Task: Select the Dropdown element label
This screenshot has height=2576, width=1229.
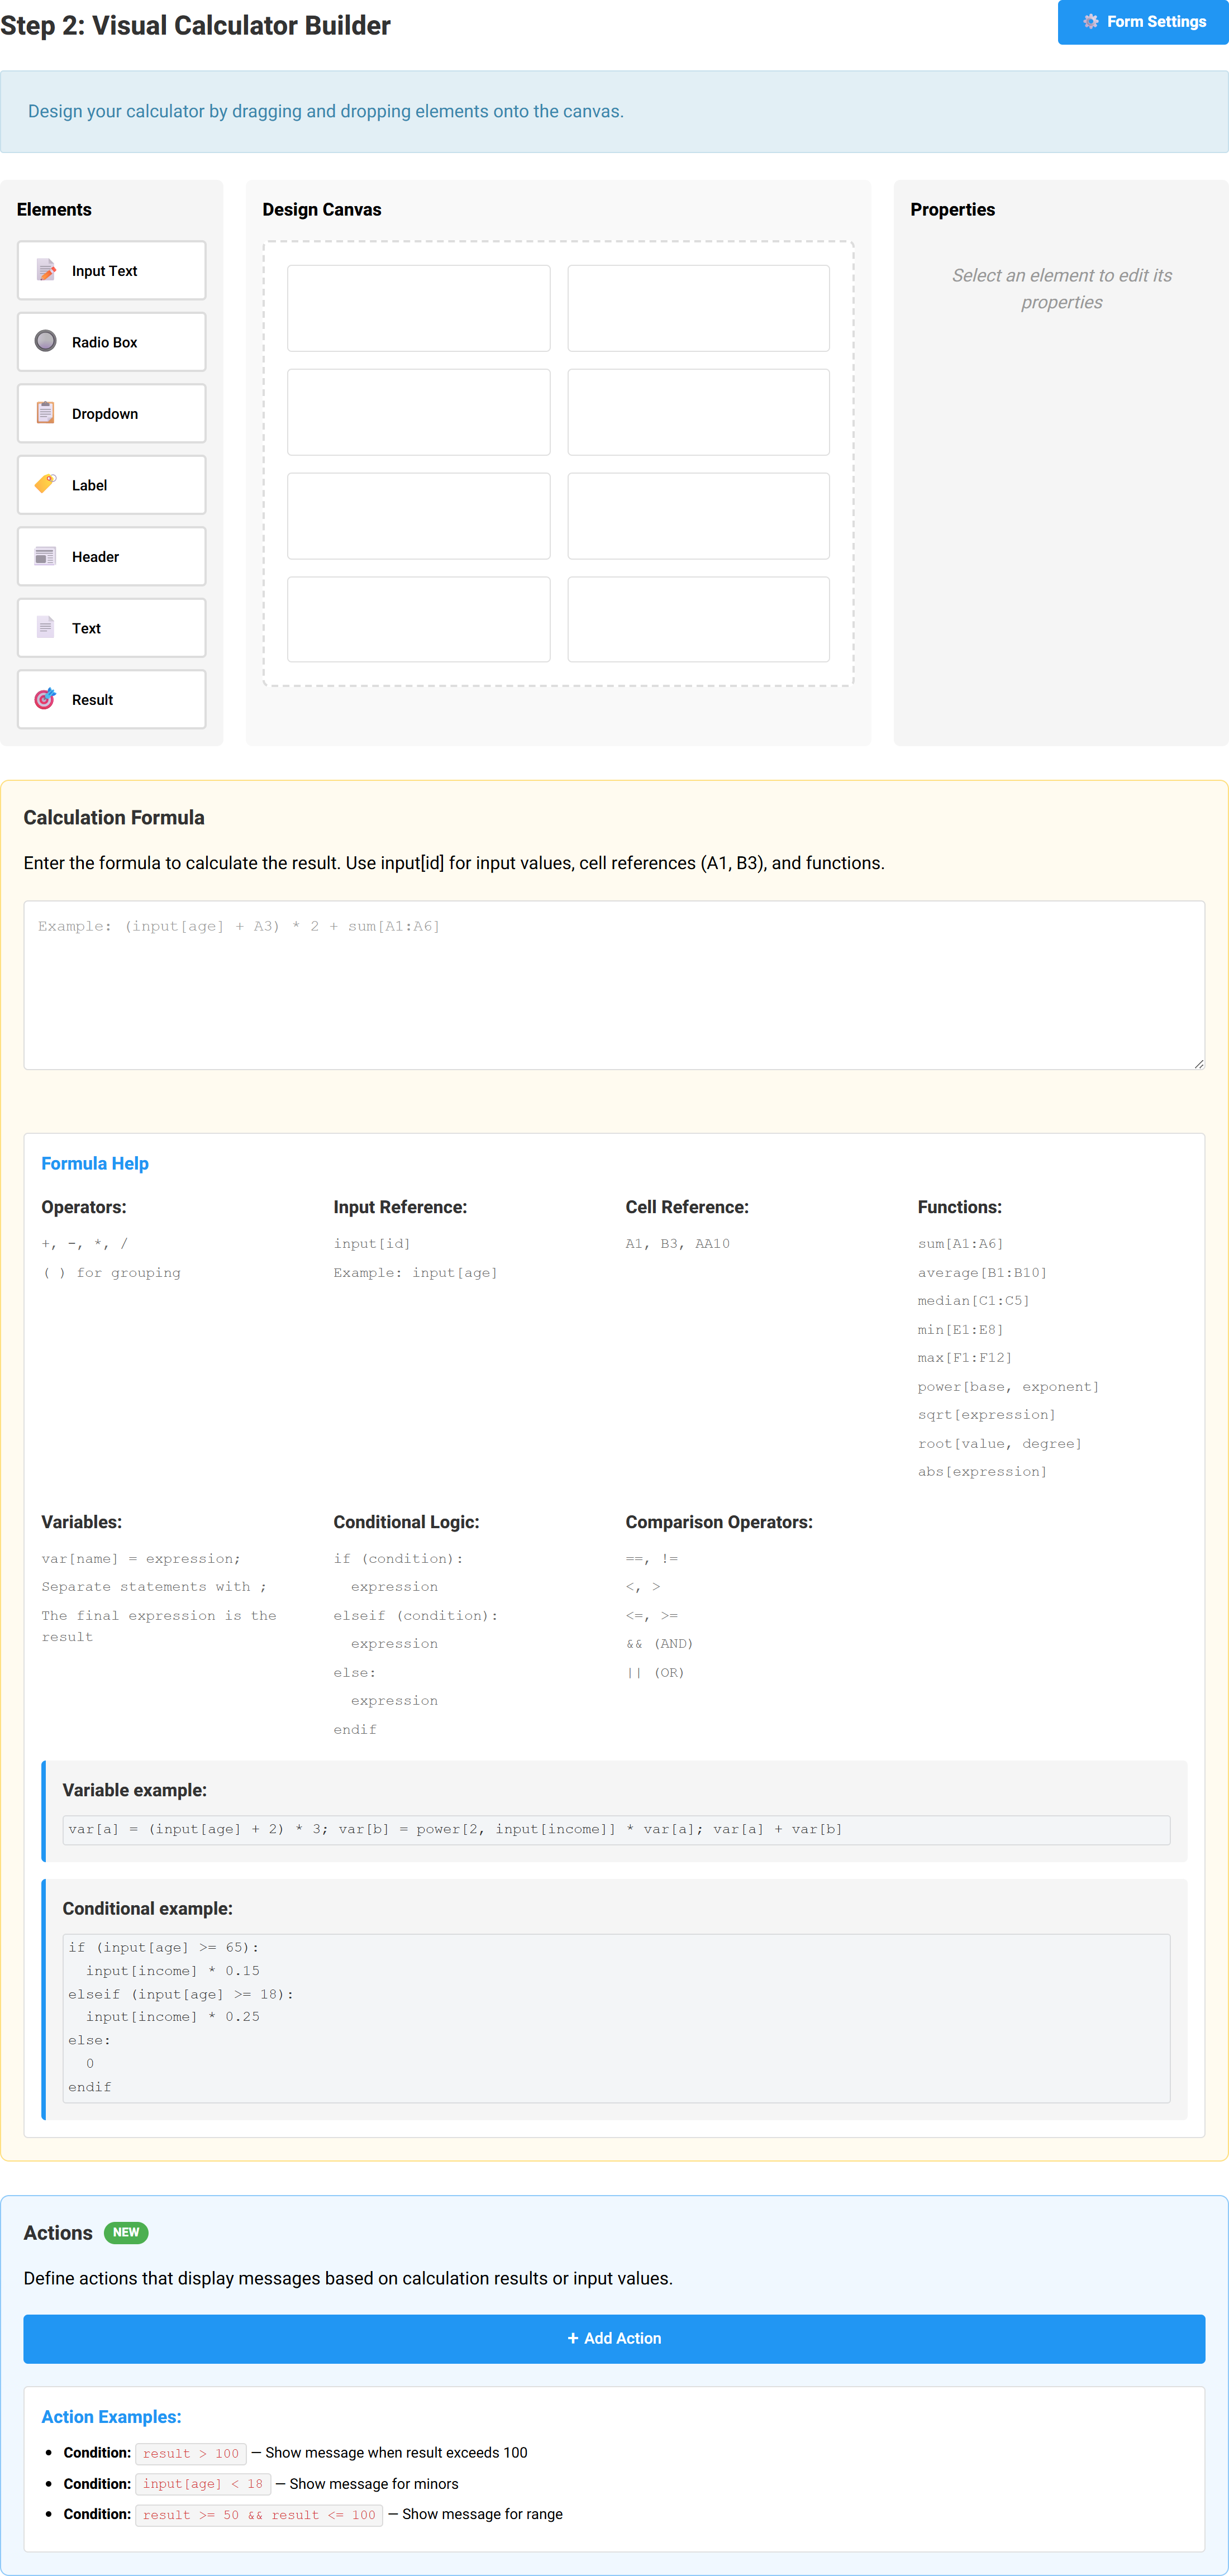Action: click(105, 414)
